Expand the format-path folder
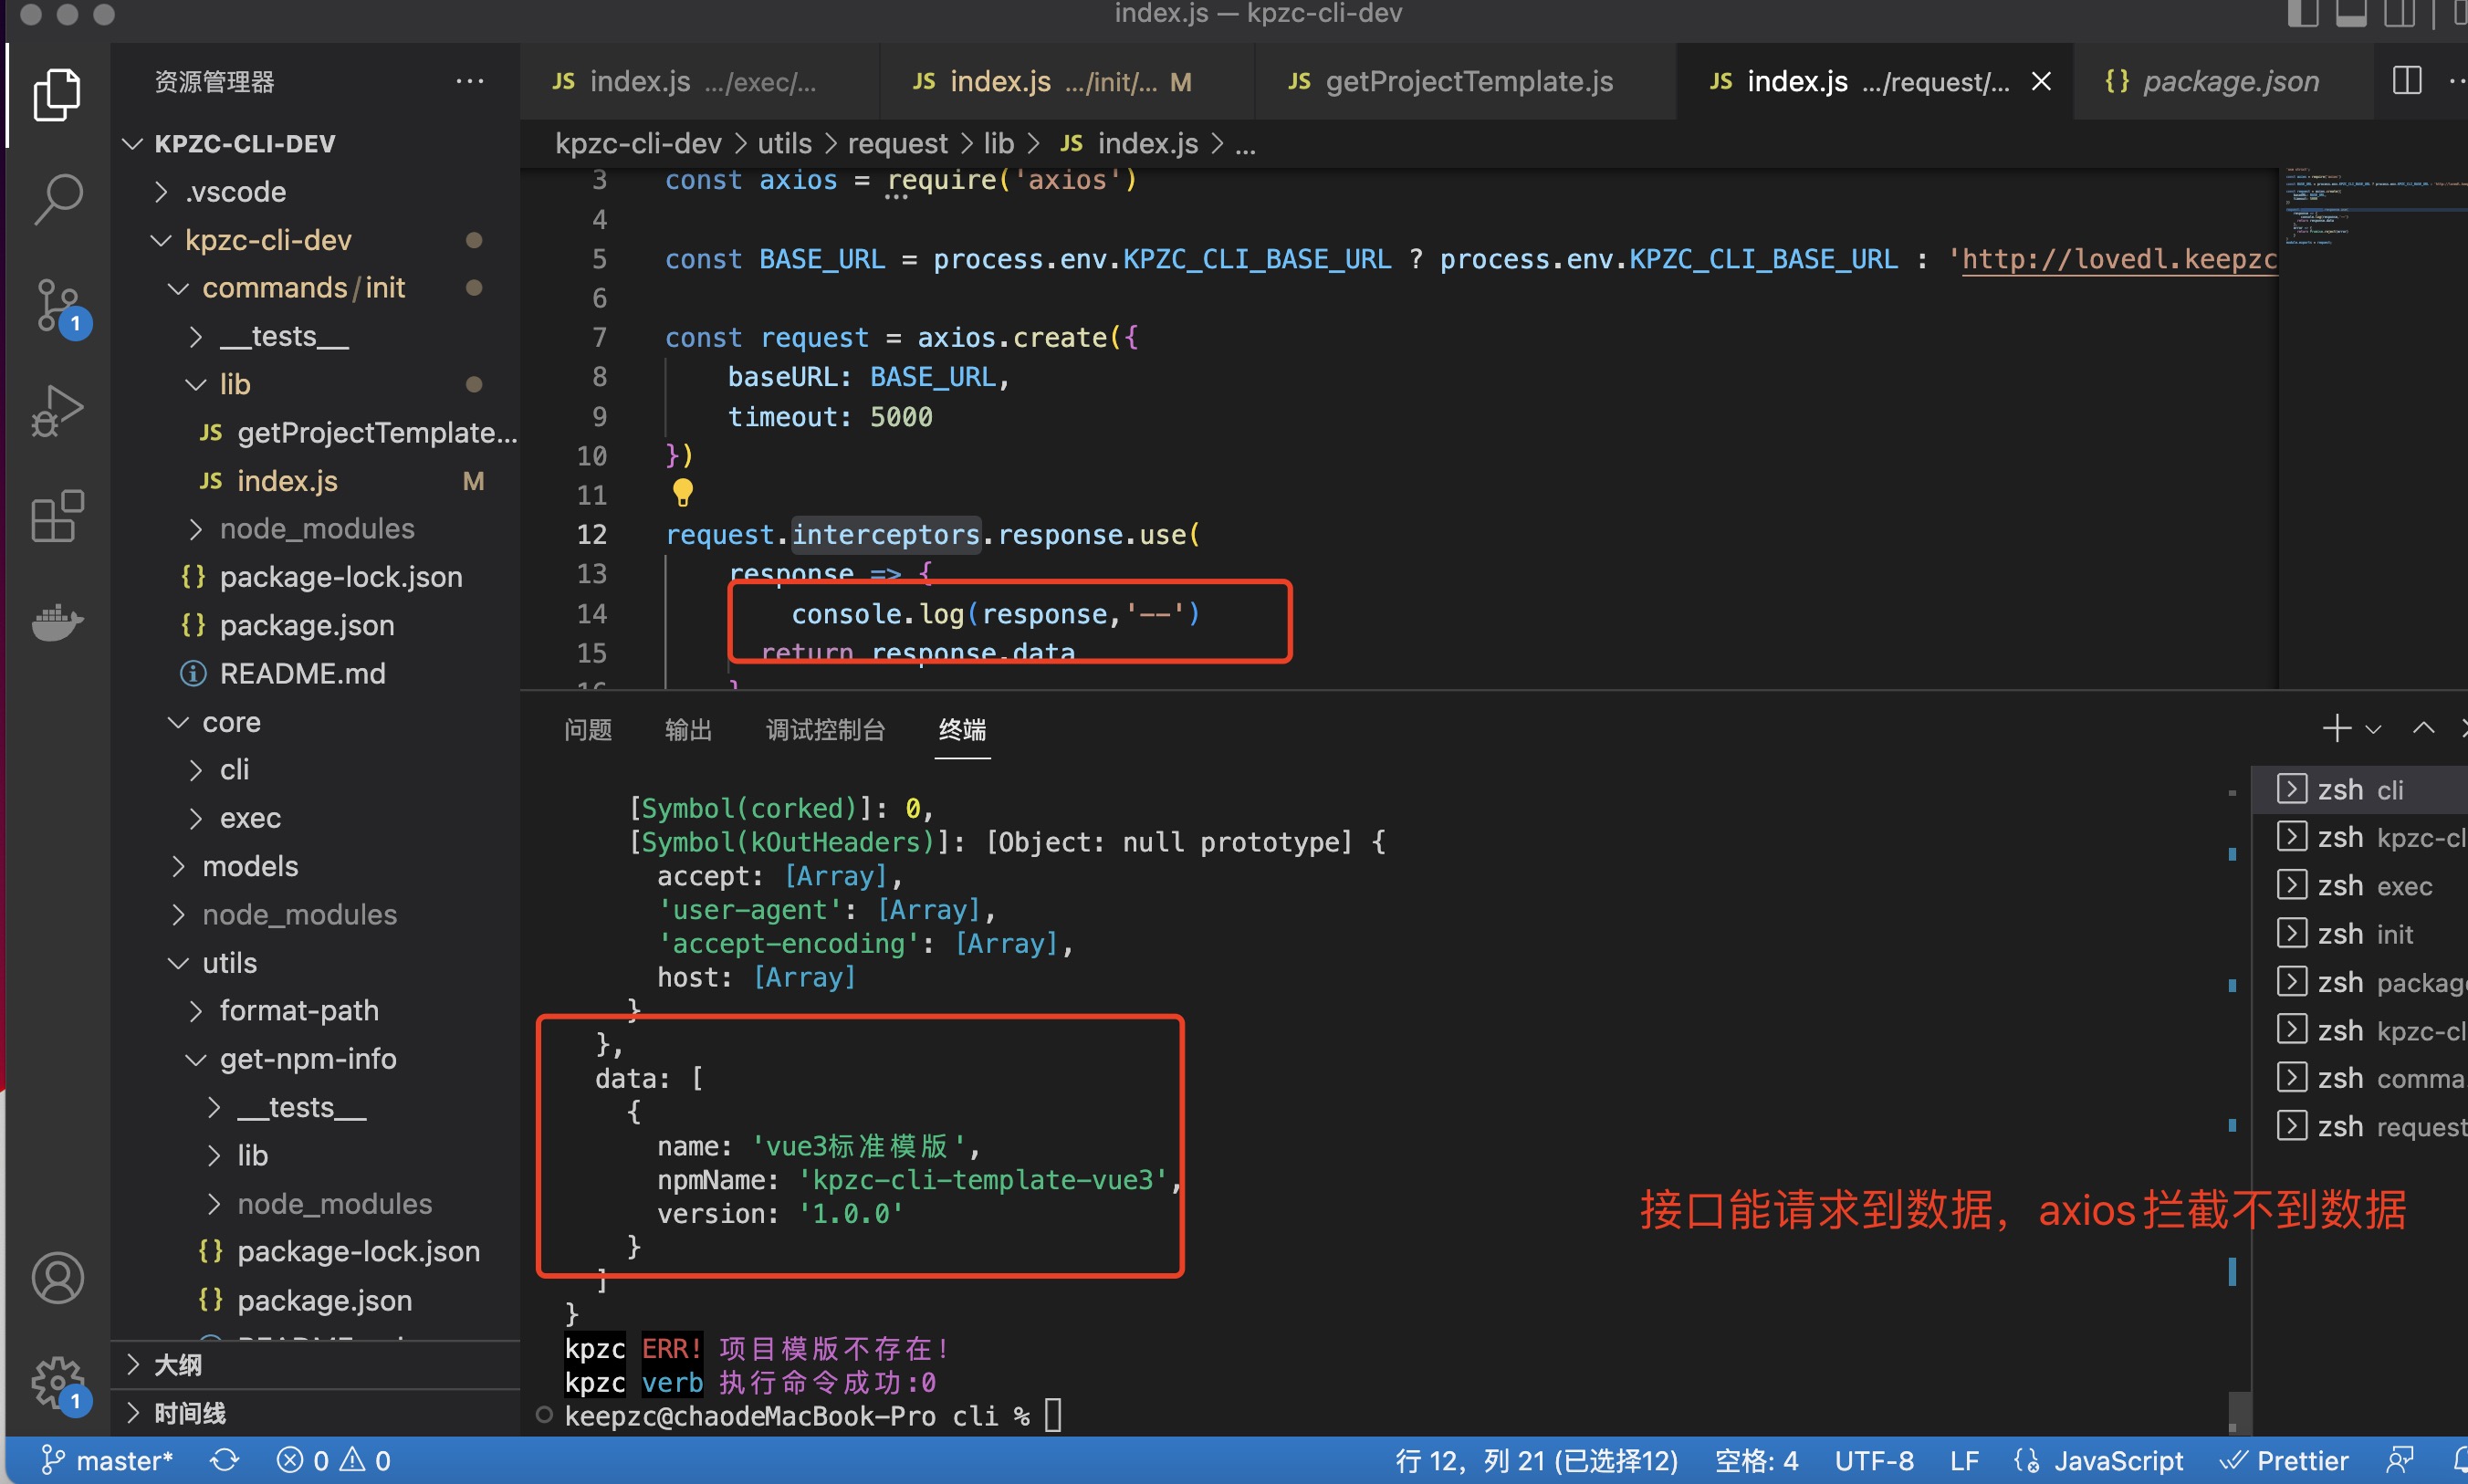 [x=315, y=1011]
